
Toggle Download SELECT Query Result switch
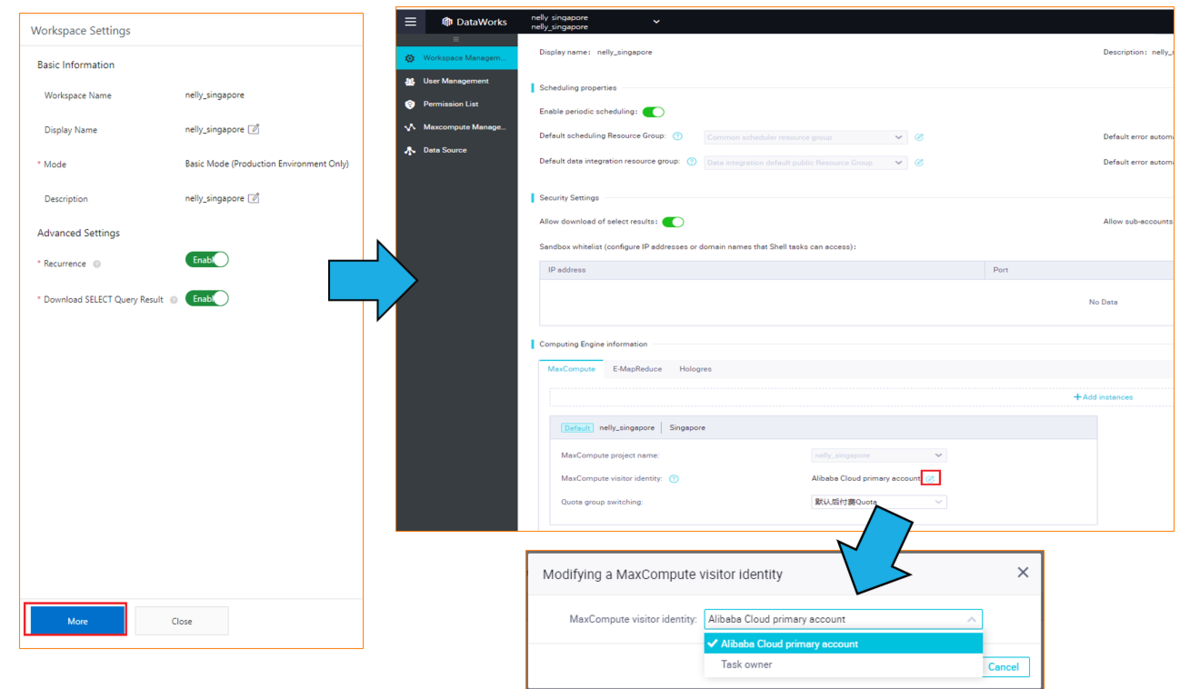(207, 298)
